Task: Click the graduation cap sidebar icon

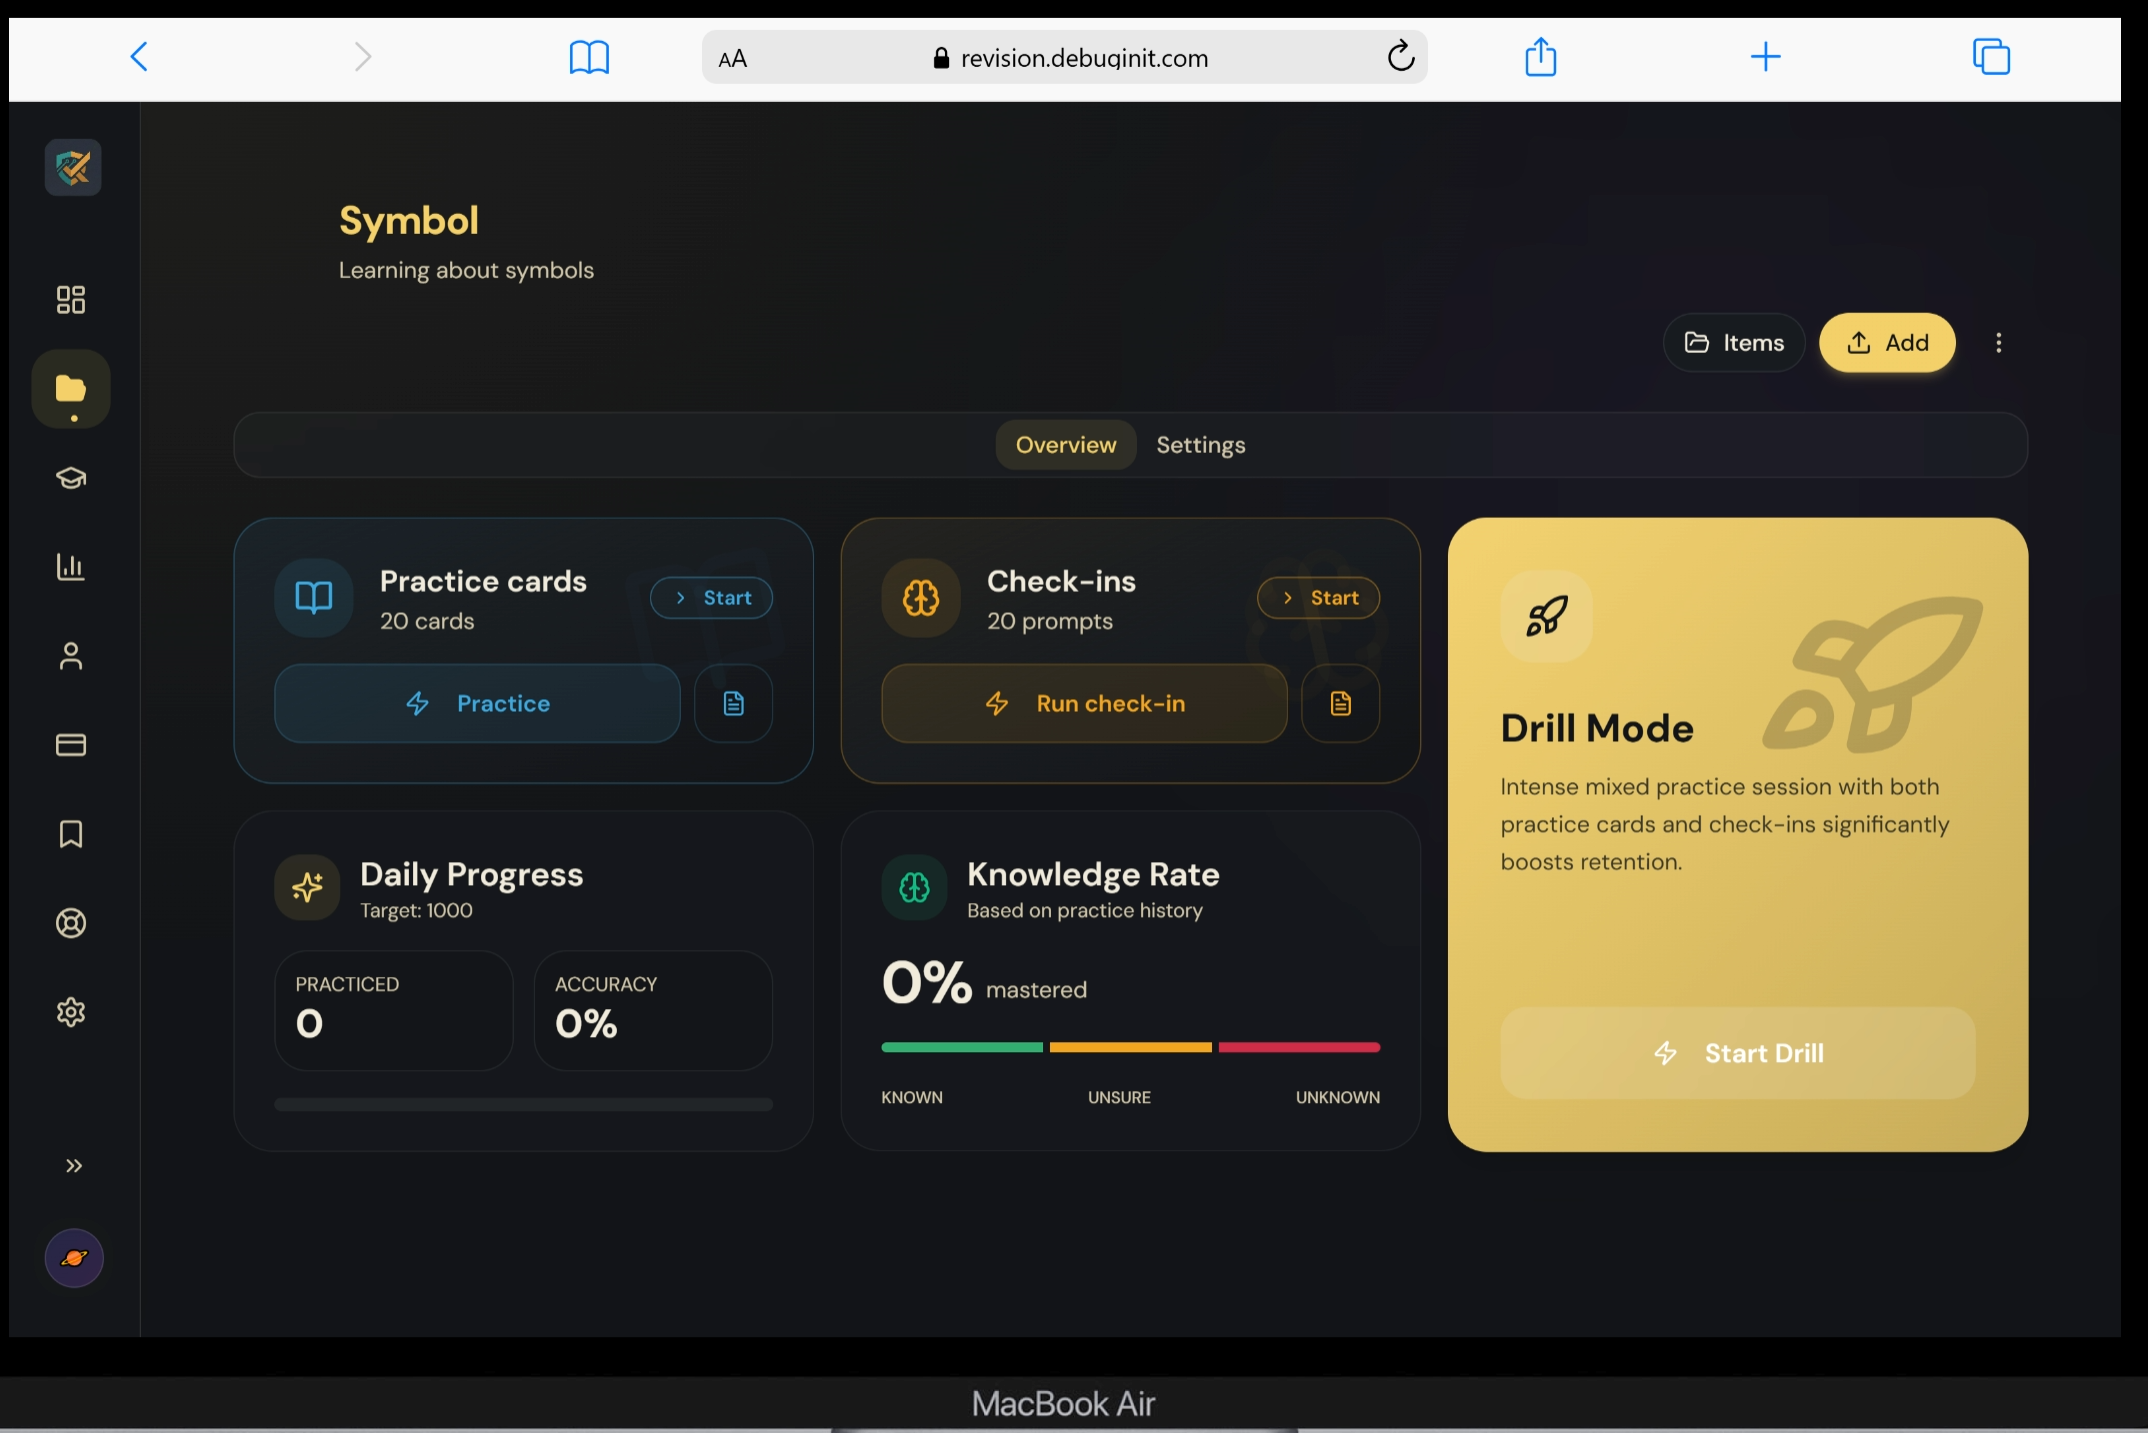Action: point(70,478)
